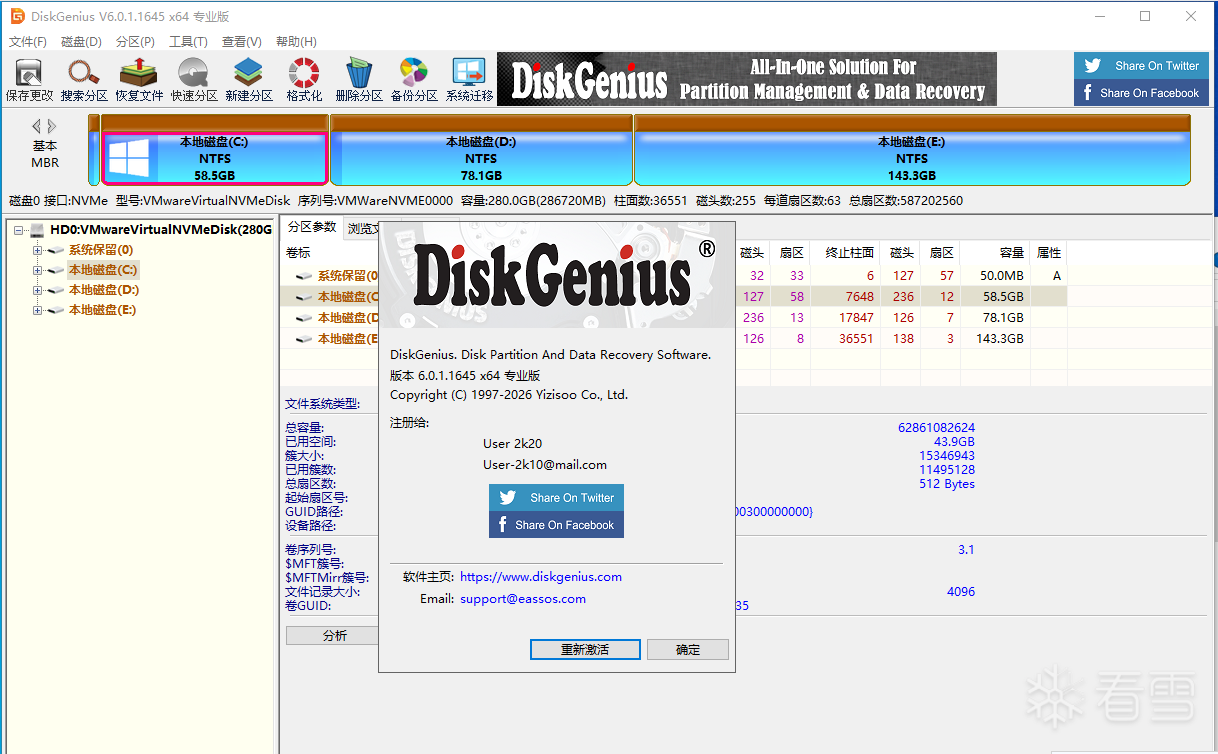Expand the 本地磁盘(C:) tree node
This screenshot has width=1218, height=754.
(x=37, y=270)
